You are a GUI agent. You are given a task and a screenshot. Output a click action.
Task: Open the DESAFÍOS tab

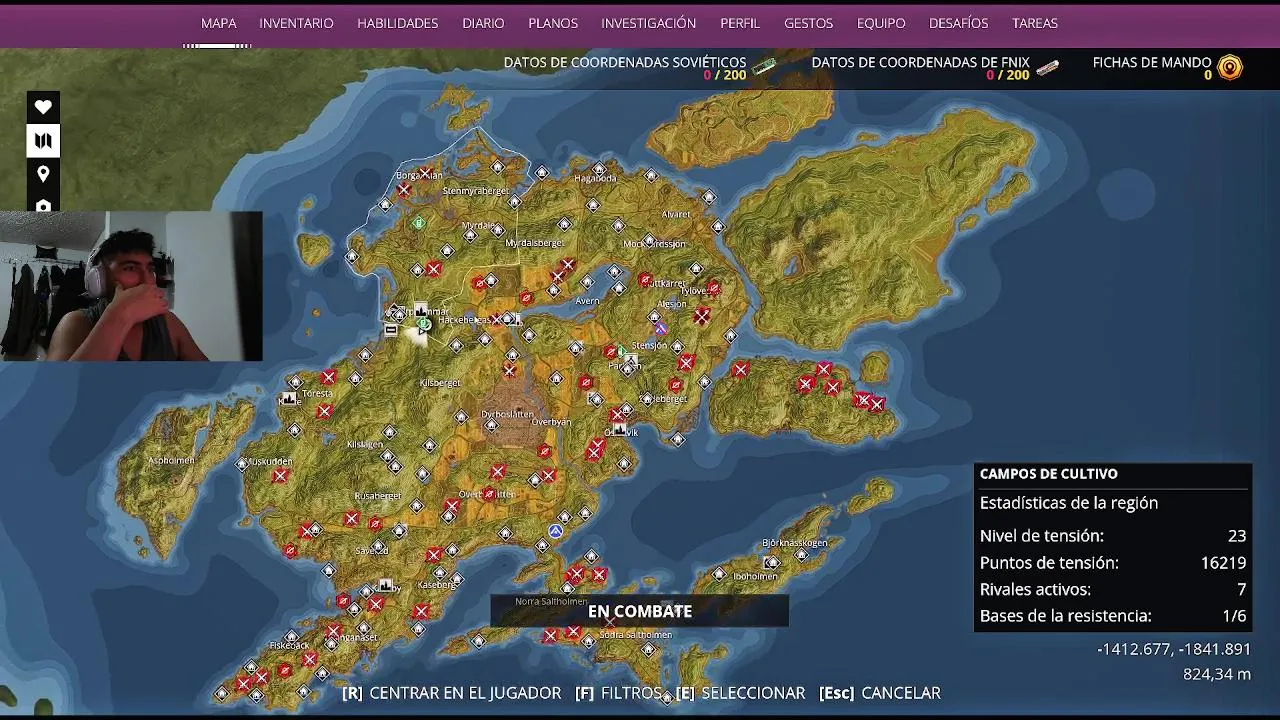[x=958, y=23]
